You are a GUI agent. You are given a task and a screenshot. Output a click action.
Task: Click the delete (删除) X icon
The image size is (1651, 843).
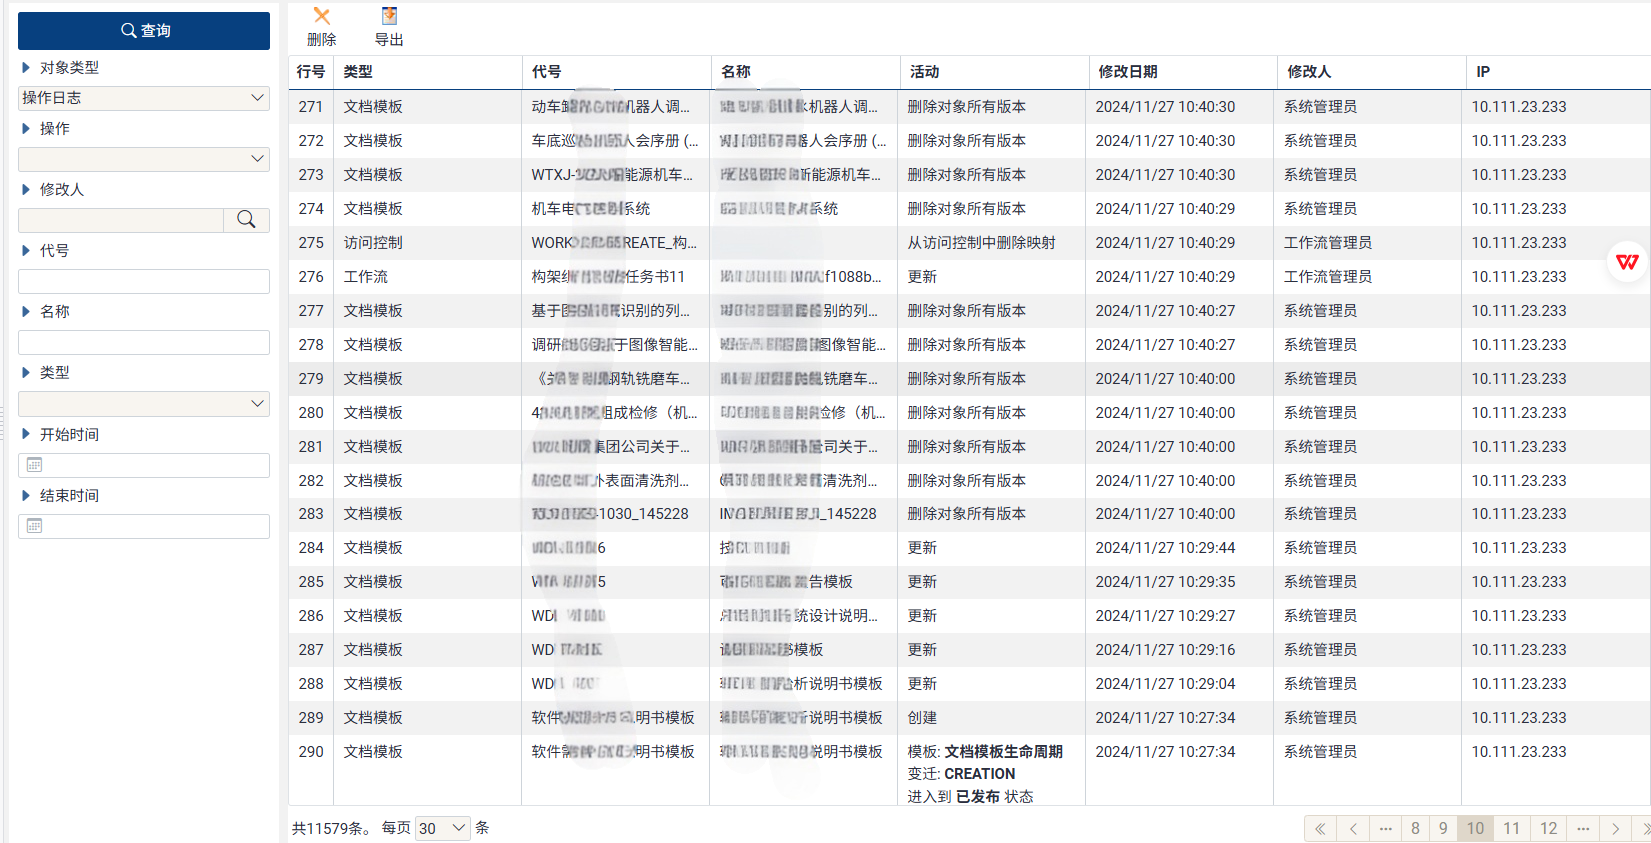coord(321,16)
